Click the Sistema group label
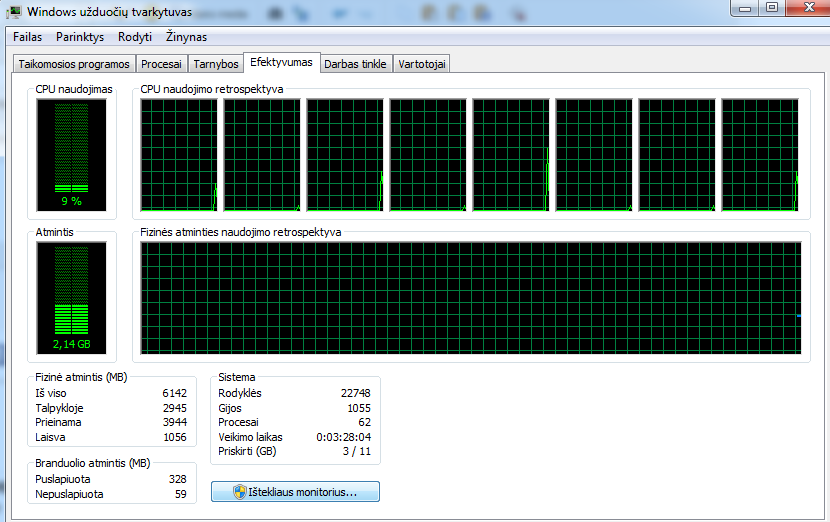The image size is (830, 522). [237, 377]
